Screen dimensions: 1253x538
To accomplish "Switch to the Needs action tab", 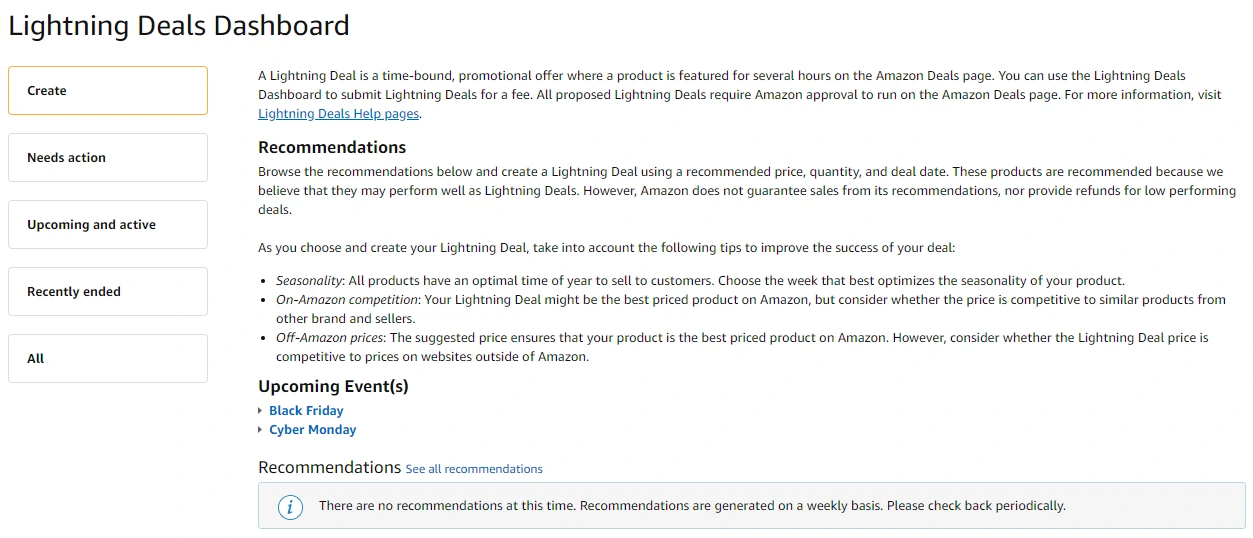I will click(108, 158).
